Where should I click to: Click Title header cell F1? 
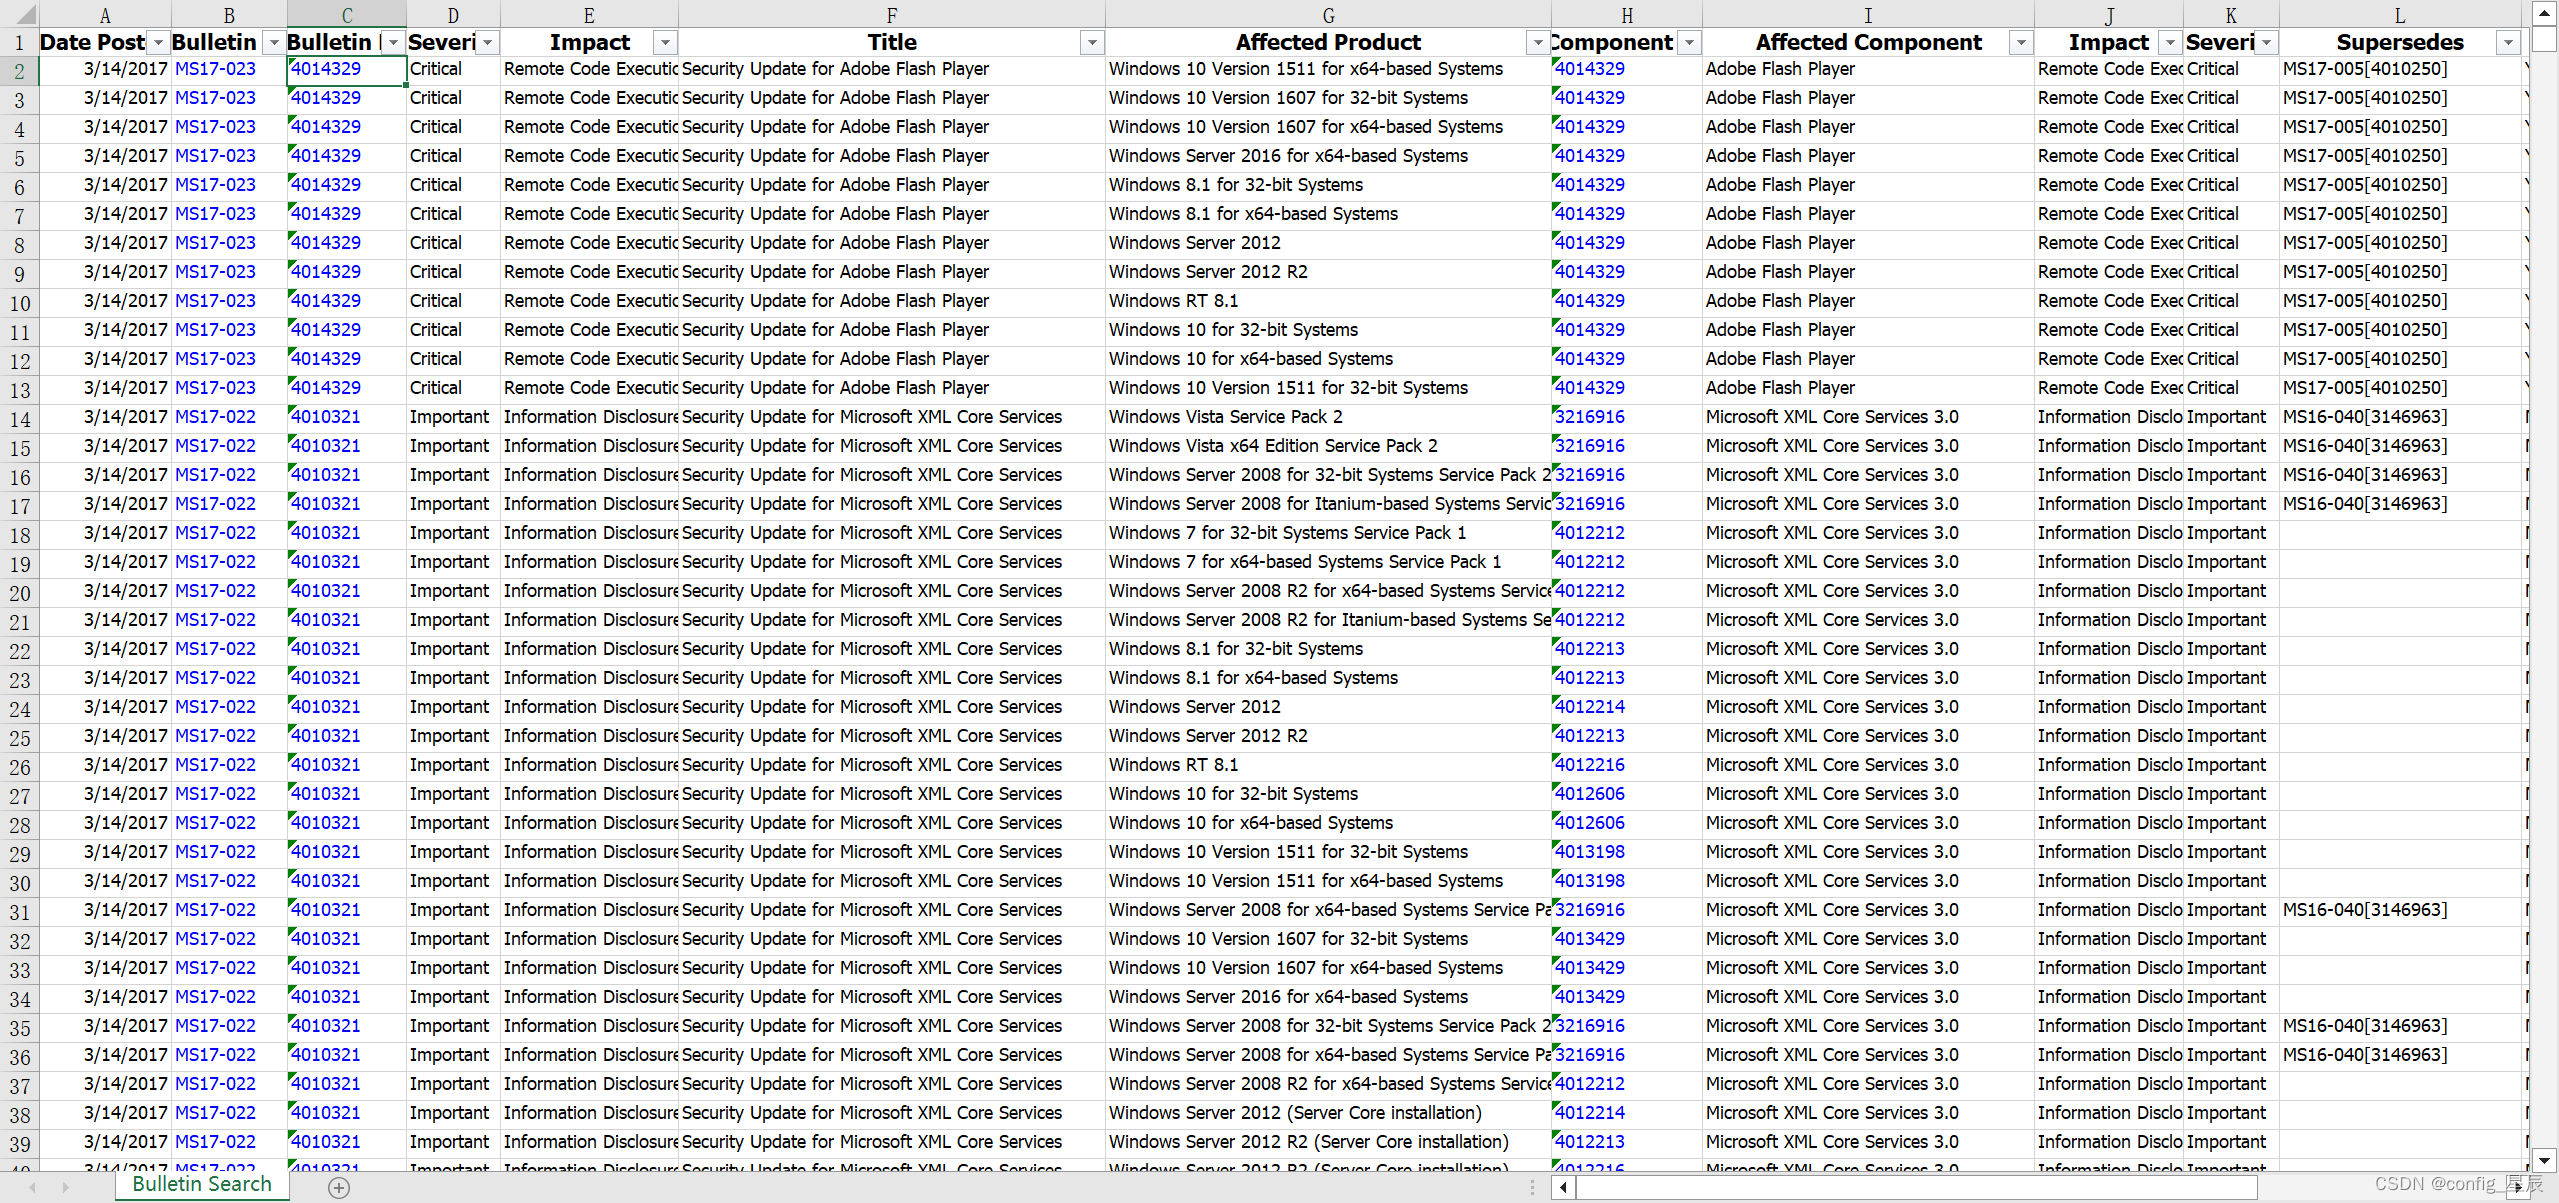click(891, 43)
